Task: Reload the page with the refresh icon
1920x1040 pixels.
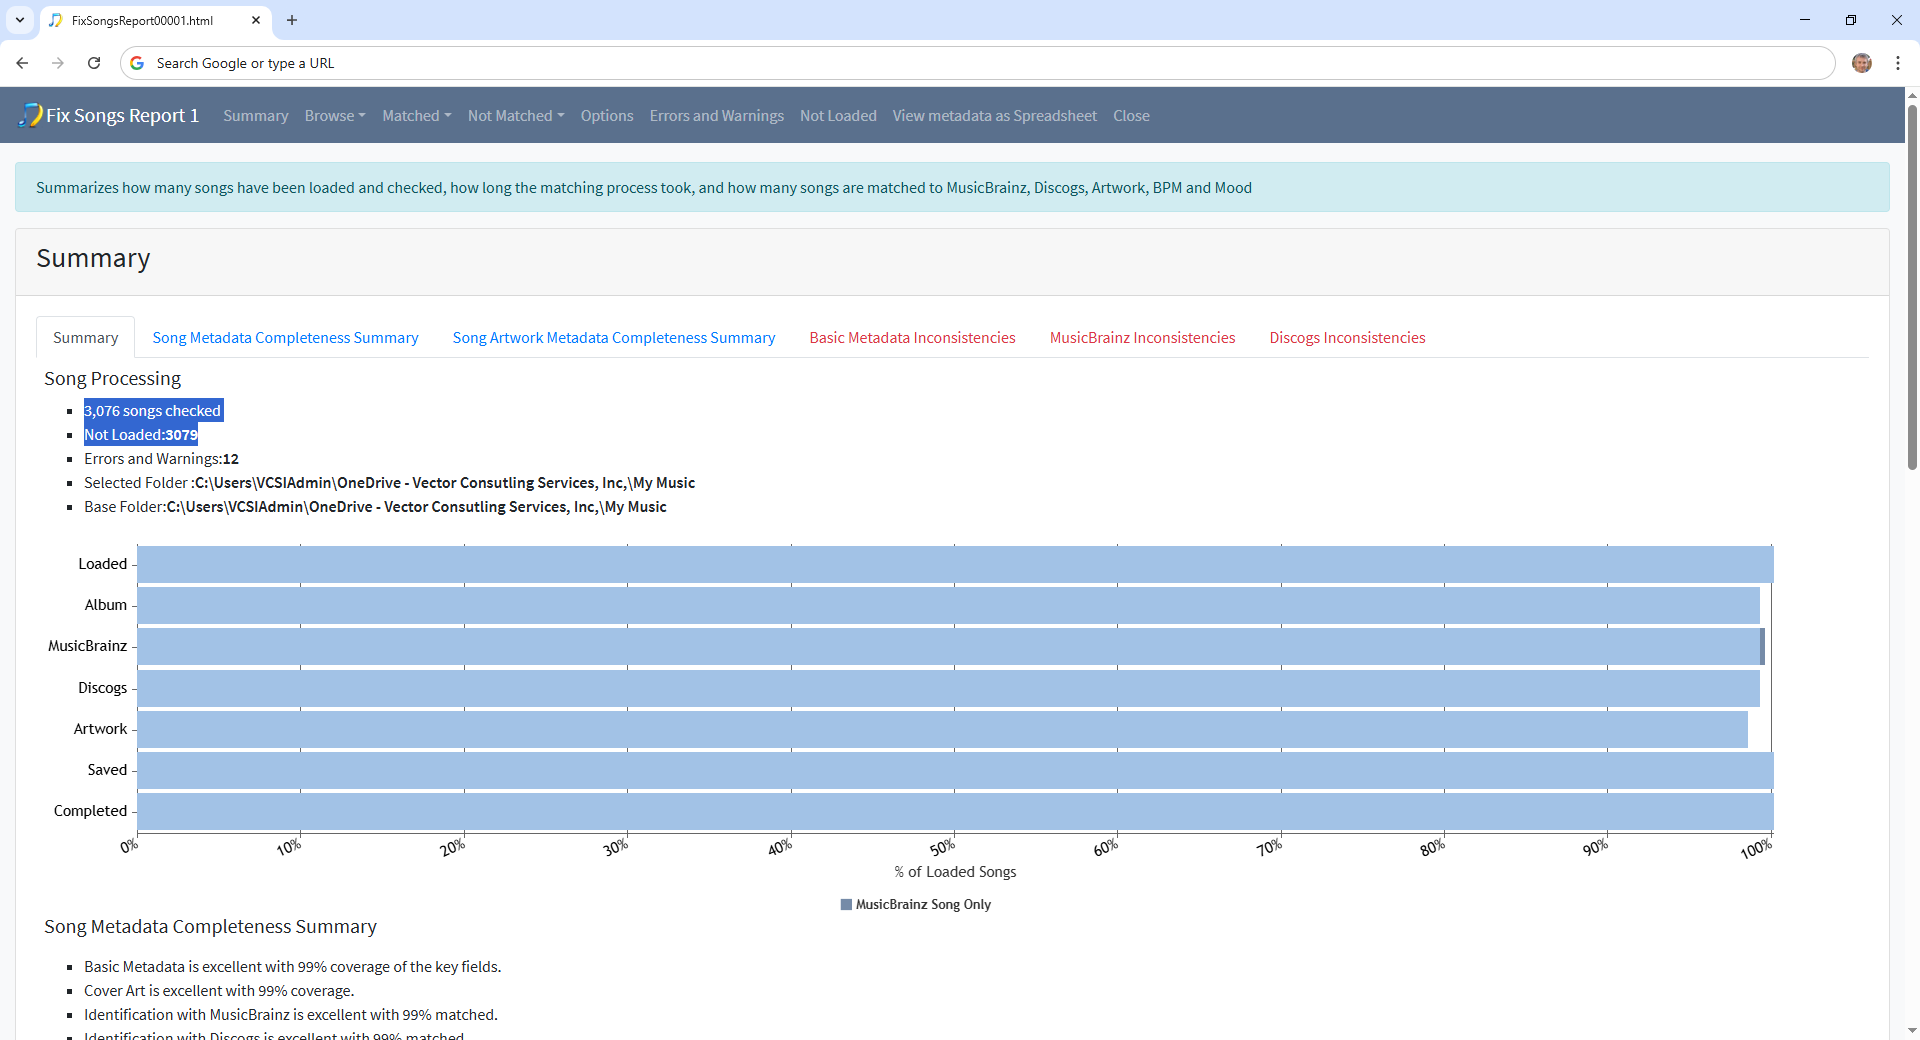Action: pyautogui.click(x=94, y=63)
